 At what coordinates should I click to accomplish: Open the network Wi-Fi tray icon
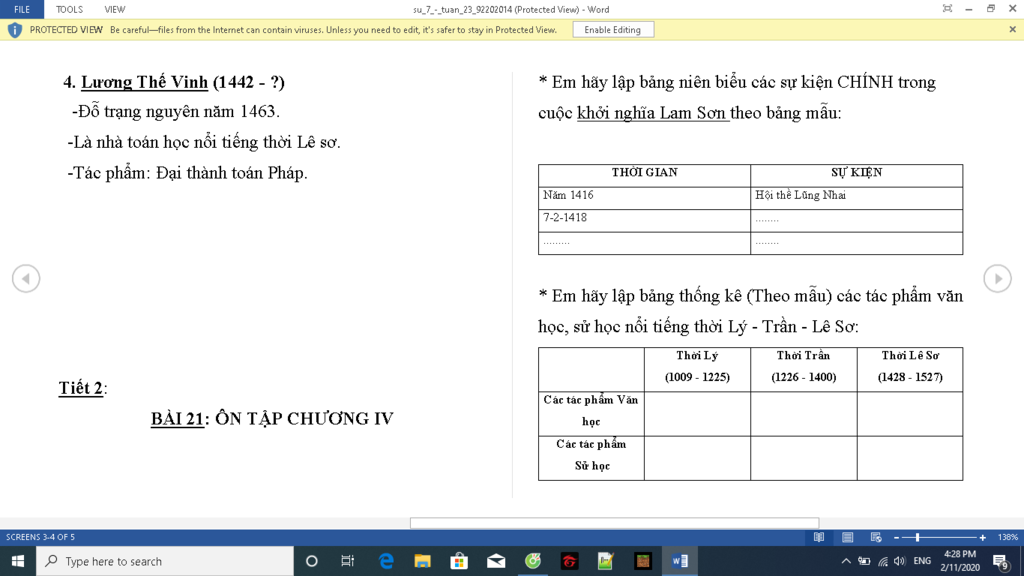pyautogui.click(x=883, y=561)
